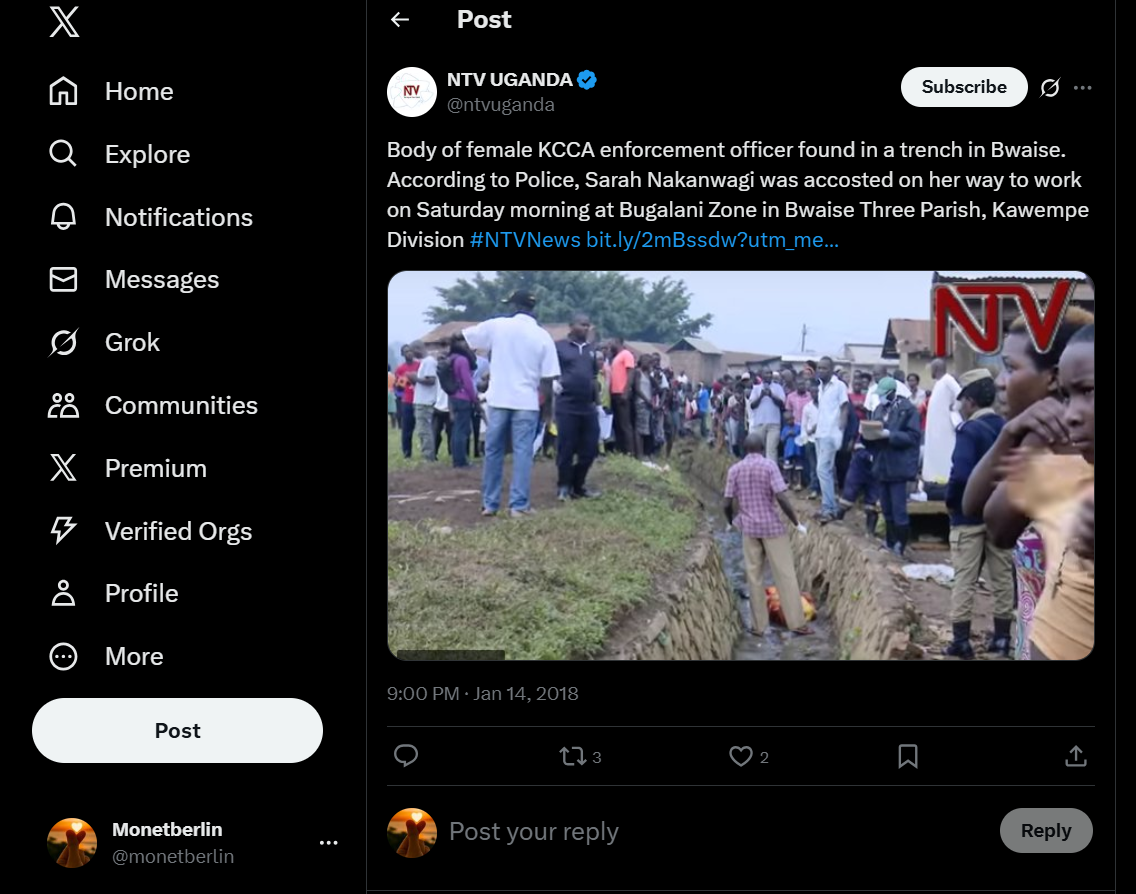Open the bit.ly link in post
Screen dimensions: 1136x894
pyautogui.click(x=712, y=240)
